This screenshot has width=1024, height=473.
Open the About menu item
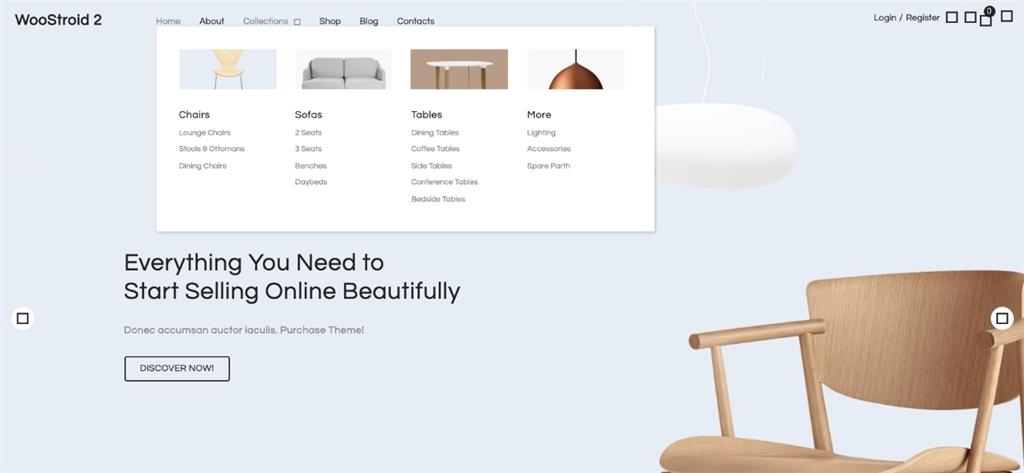212,21
